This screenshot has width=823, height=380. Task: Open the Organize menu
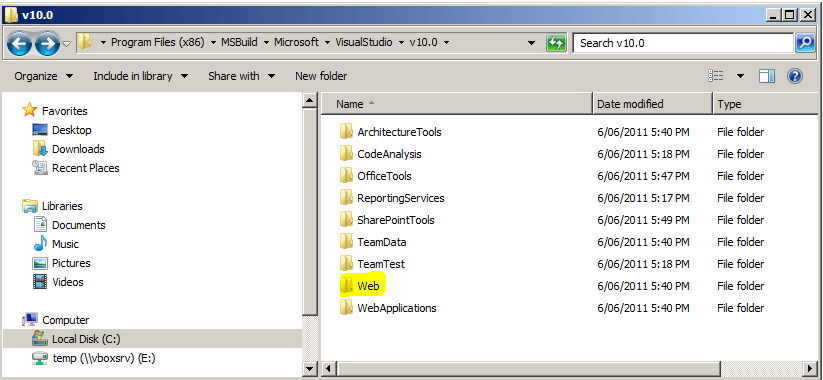pos(44,76)
